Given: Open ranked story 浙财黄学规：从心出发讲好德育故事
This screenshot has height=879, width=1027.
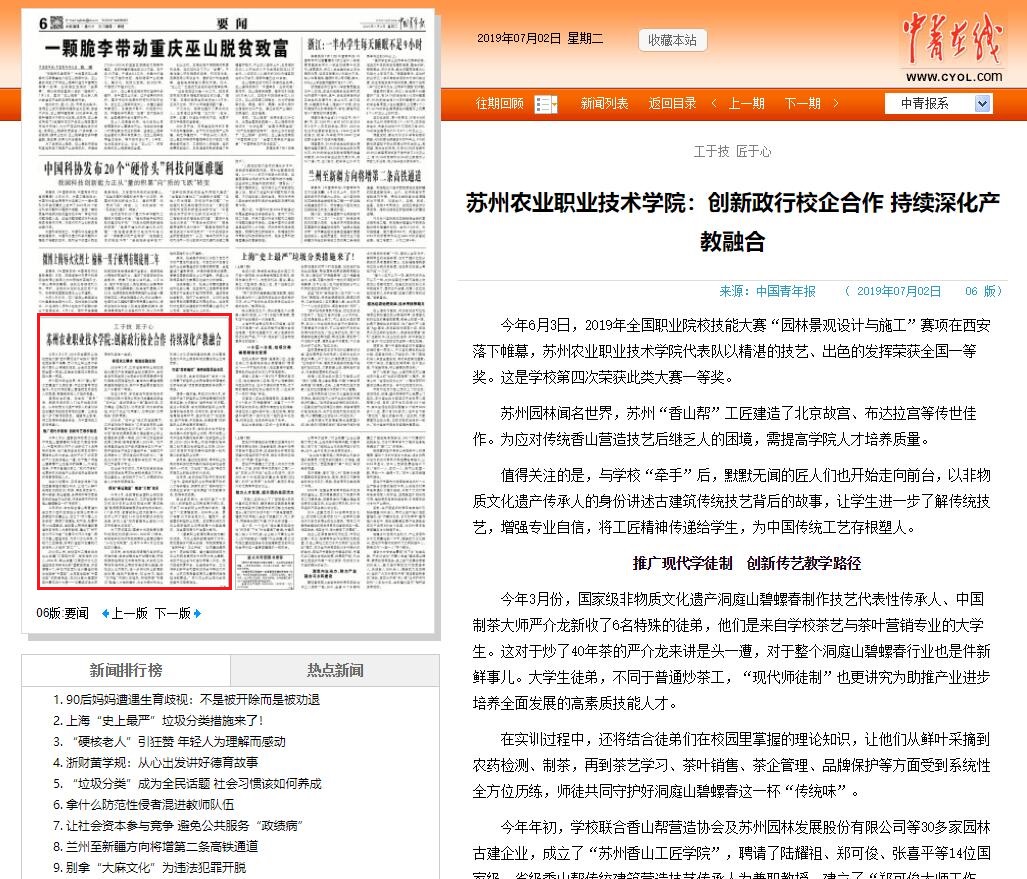Looking at the screenshot, I should (162, 762).
